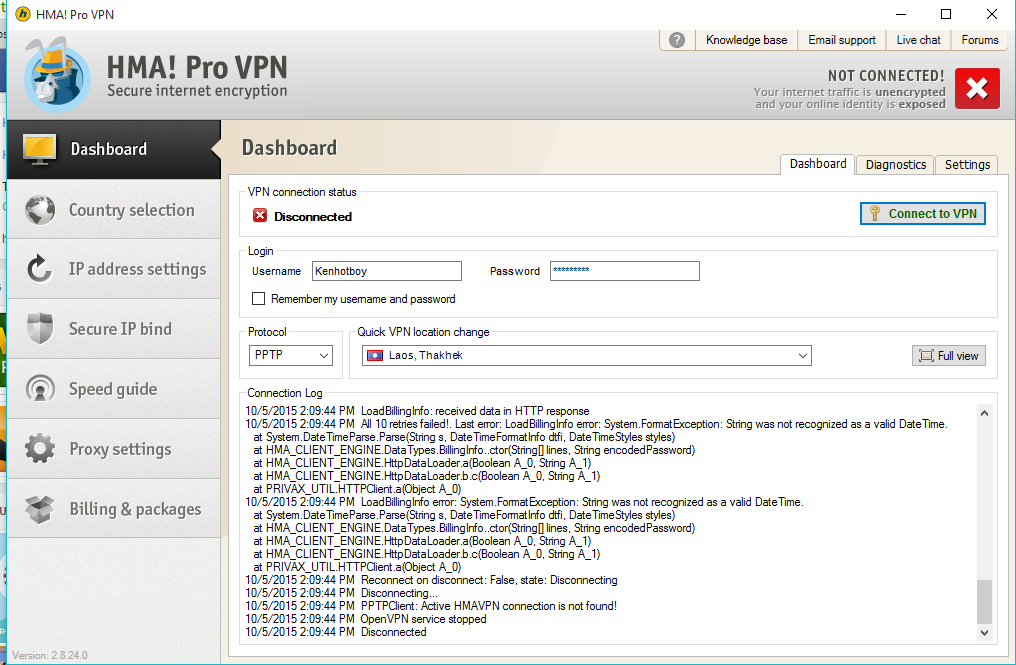Switch to the Diagnostics tab
This screenshot has height=665, width=1016.
pyautogui.click(x=895, y=165)
